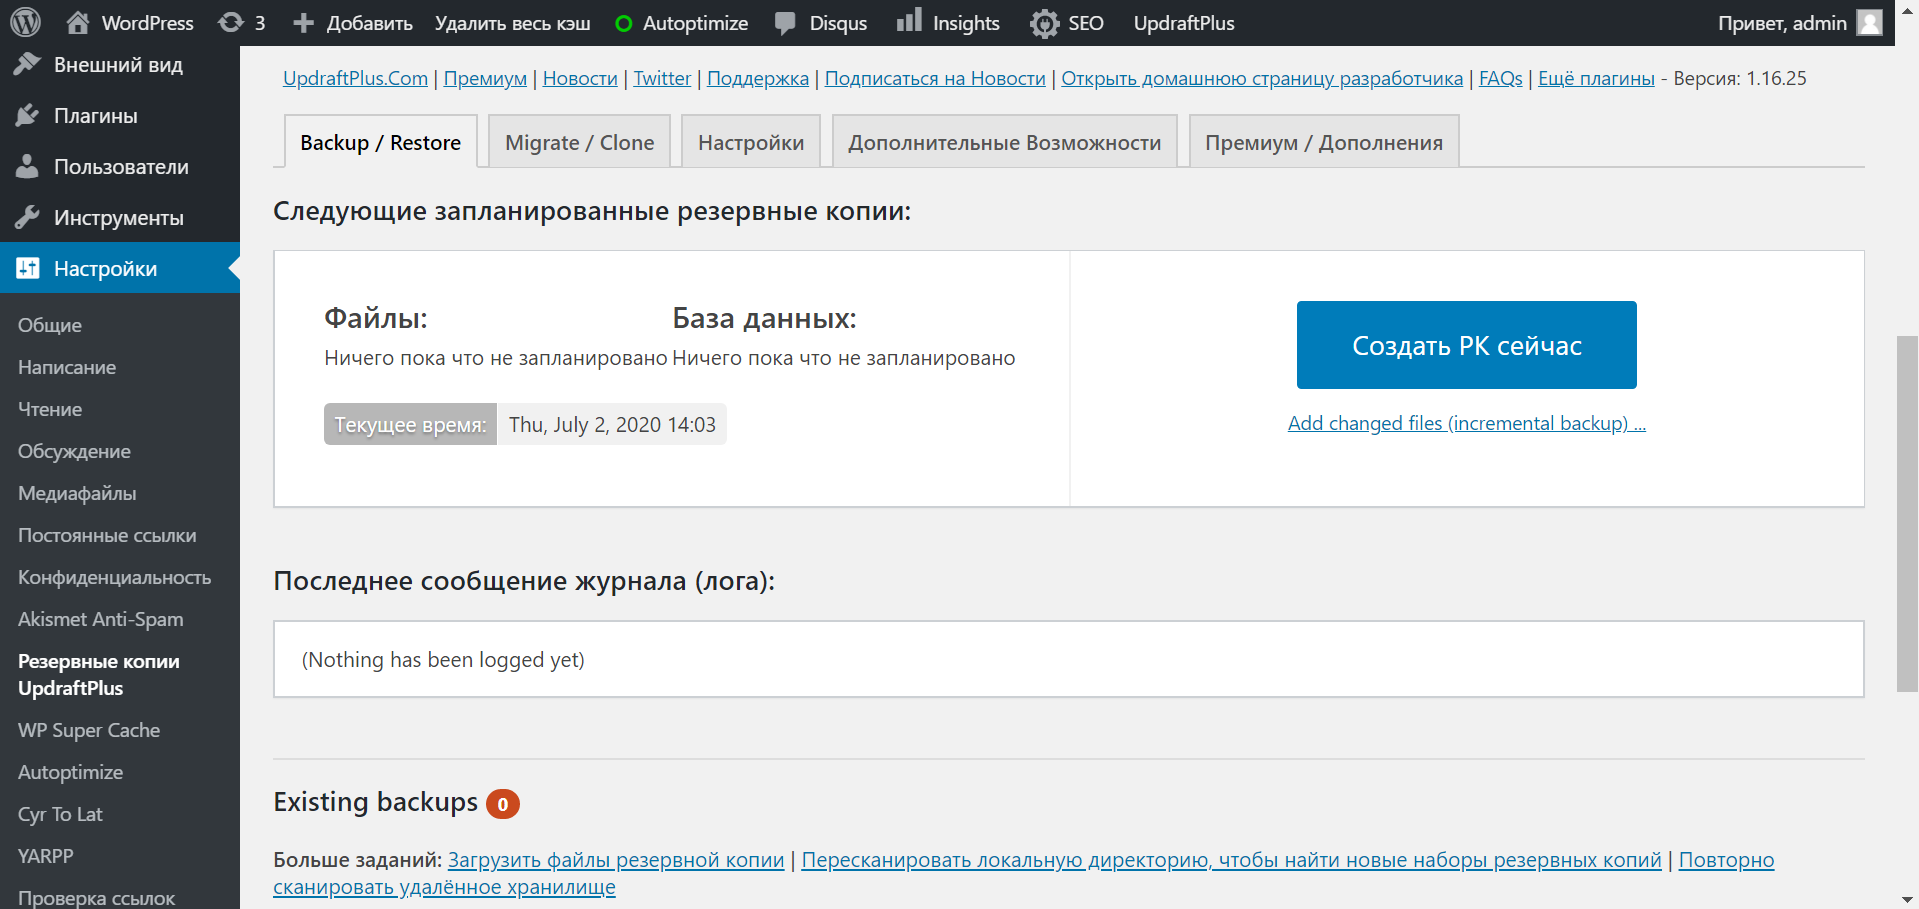Open the FAQs link
Viewport: 1919px width, 909px height.
pos(1500,78)
